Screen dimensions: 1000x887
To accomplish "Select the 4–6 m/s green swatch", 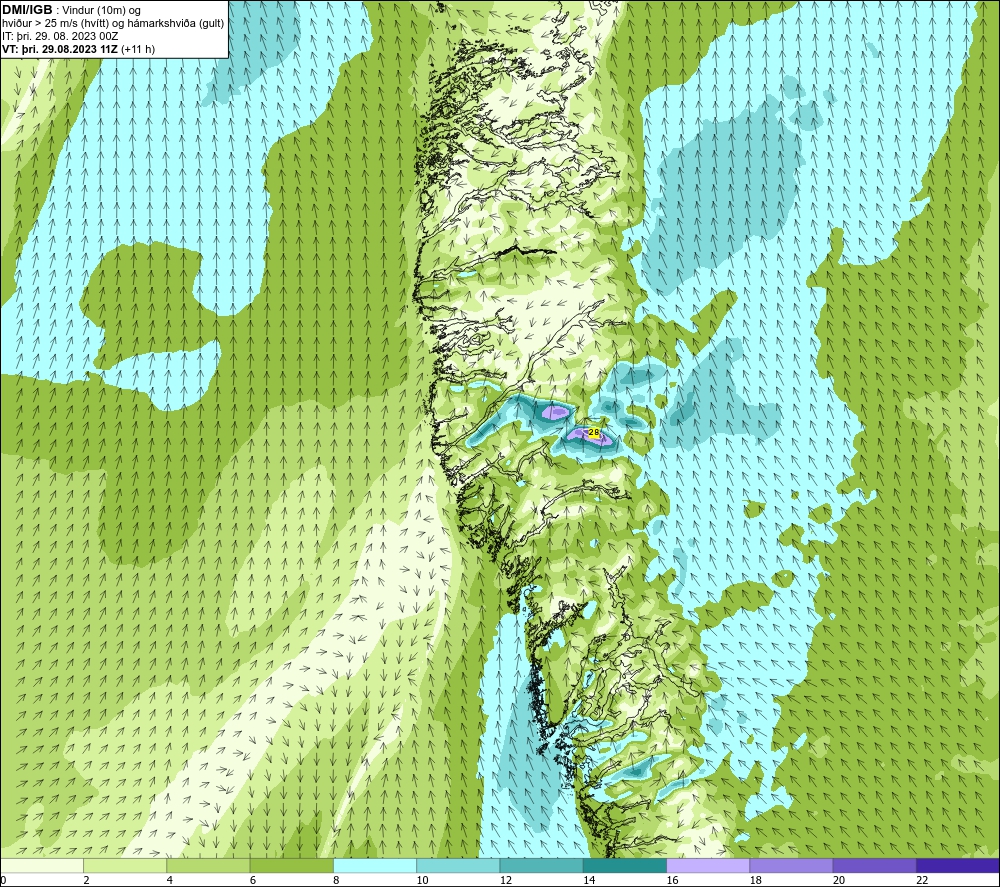I will pyautogui.click(x=208, y=865).
